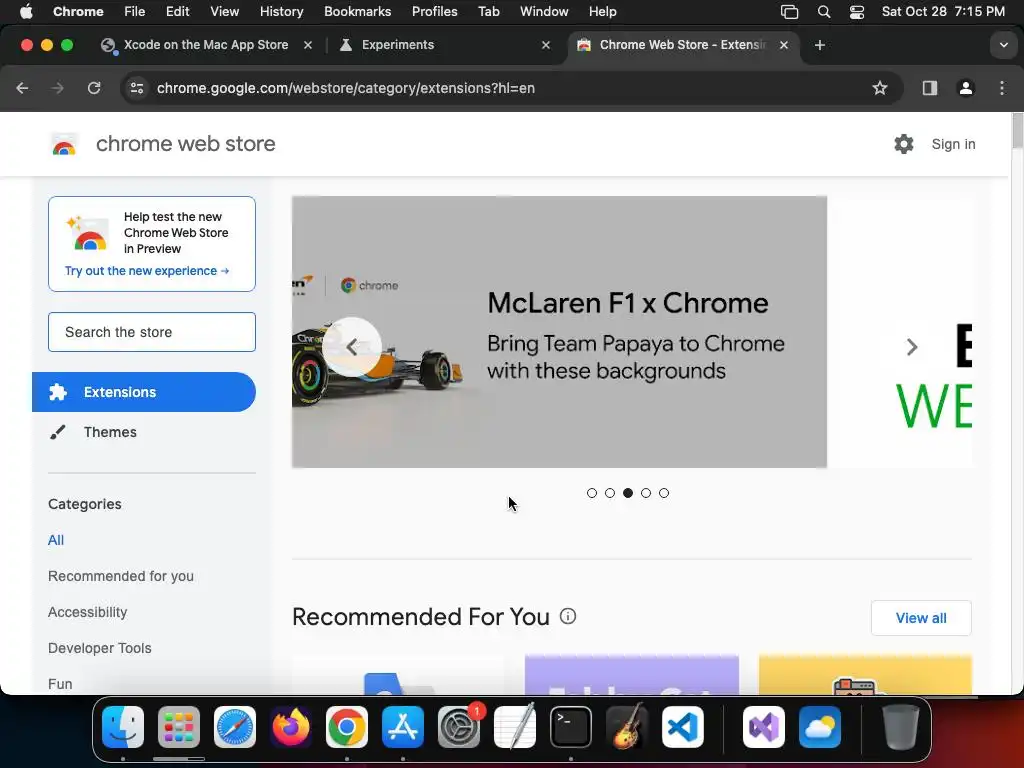Open GarageBand from the dock

click(x=627, y=727)
